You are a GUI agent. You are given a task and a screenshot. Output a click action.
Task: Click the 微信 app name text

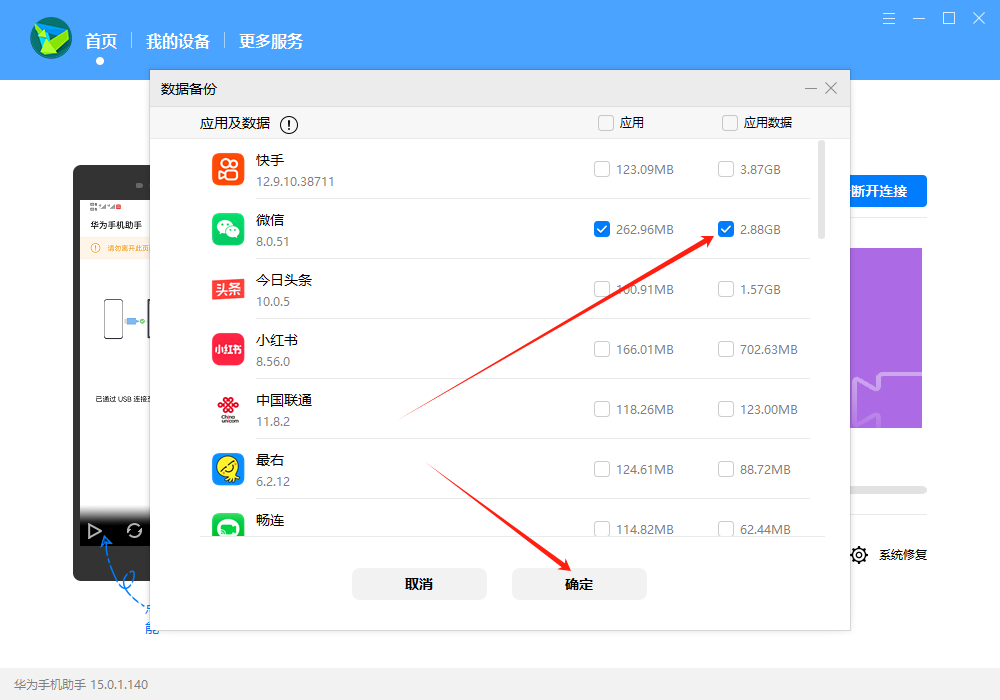270,220
